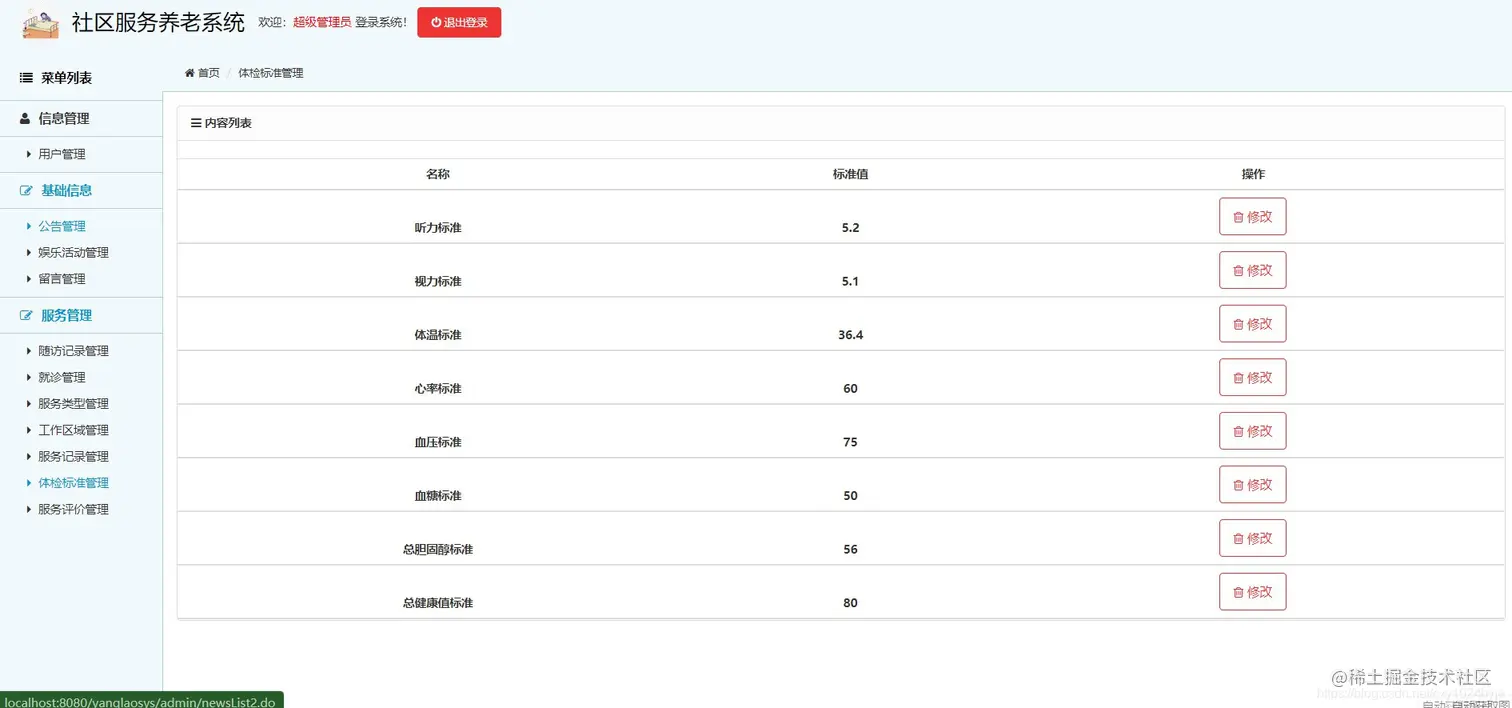Click the value 80 cell

pos(850,603)
